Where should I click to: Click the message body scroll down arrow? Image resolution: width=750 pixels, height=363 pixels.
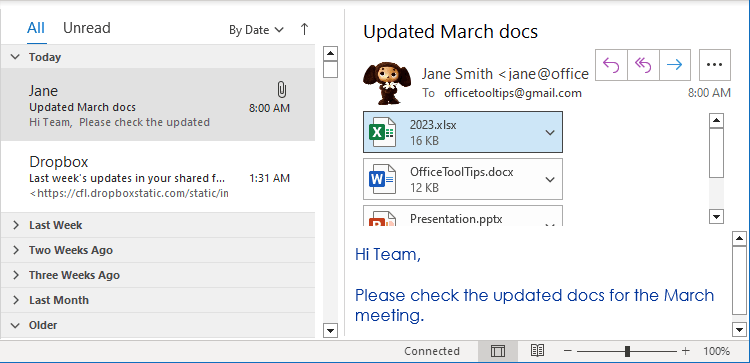(739, 329)
